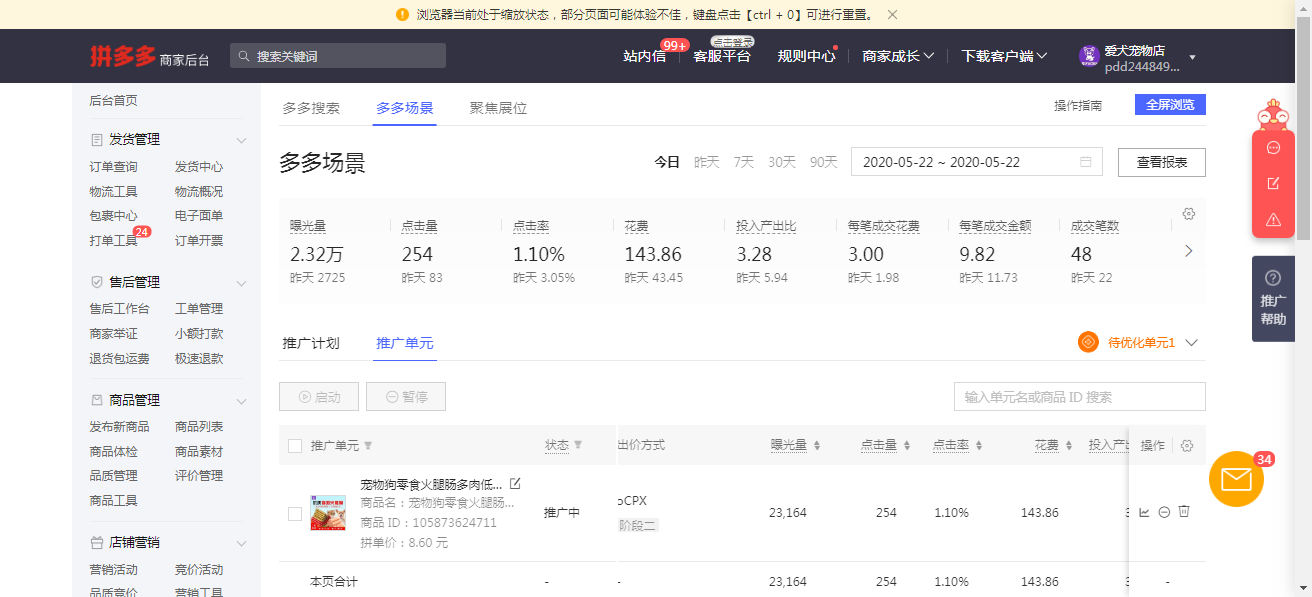Open the 操作指南 link
This screenshot has width=1312, height=597.
(1078, 105)
